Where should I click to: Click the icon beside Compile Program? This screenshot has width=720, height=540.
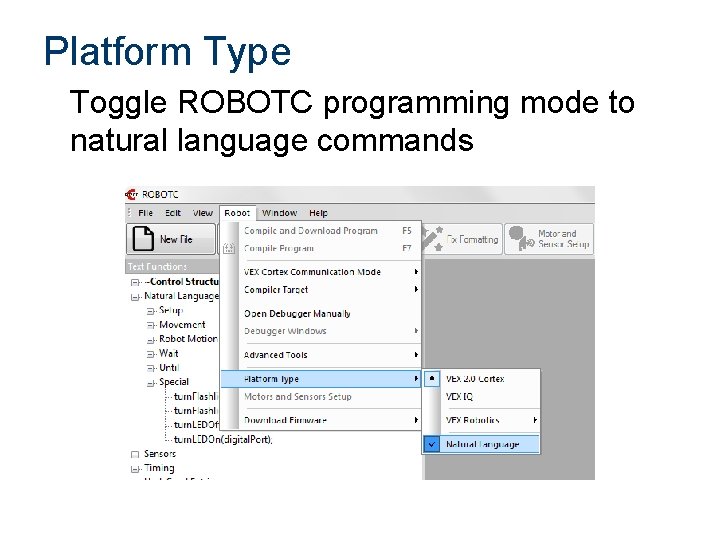coord(229,248)
